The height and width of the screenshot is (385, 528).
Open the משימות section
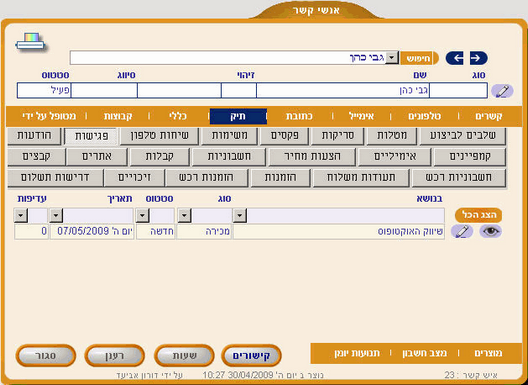point(229,136)
